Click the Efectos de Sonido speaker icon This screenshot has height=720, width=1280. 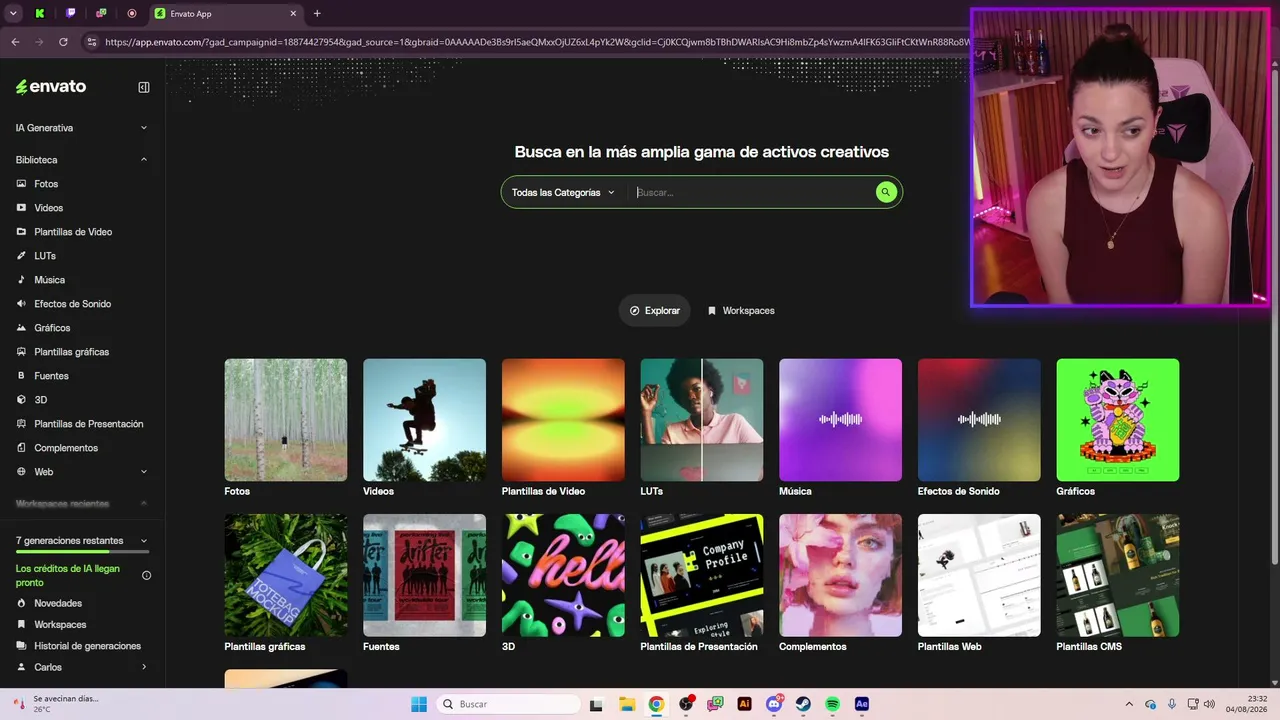(21, 304)
